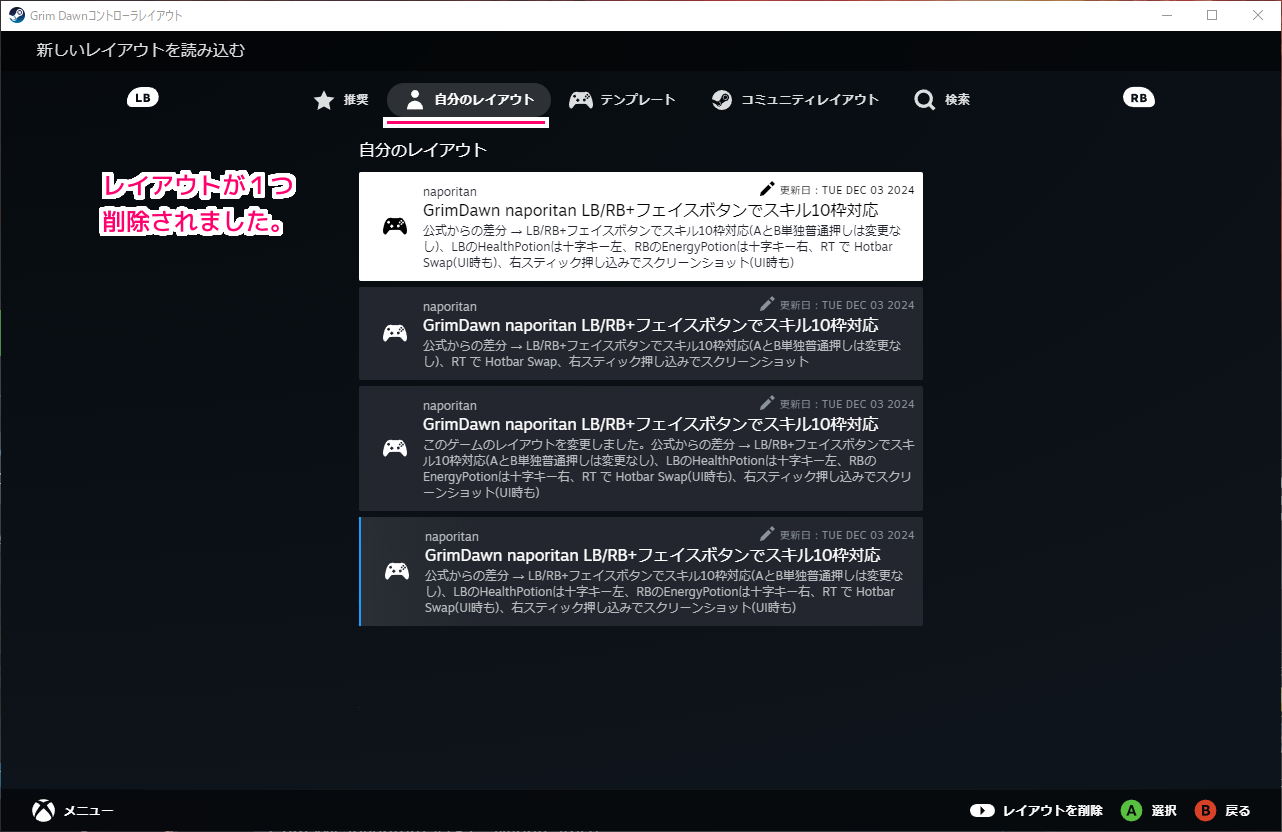Click the Steam logo beside コミュニティレイアウト
Screen dimensions: 1282x832
click(722, 100)
